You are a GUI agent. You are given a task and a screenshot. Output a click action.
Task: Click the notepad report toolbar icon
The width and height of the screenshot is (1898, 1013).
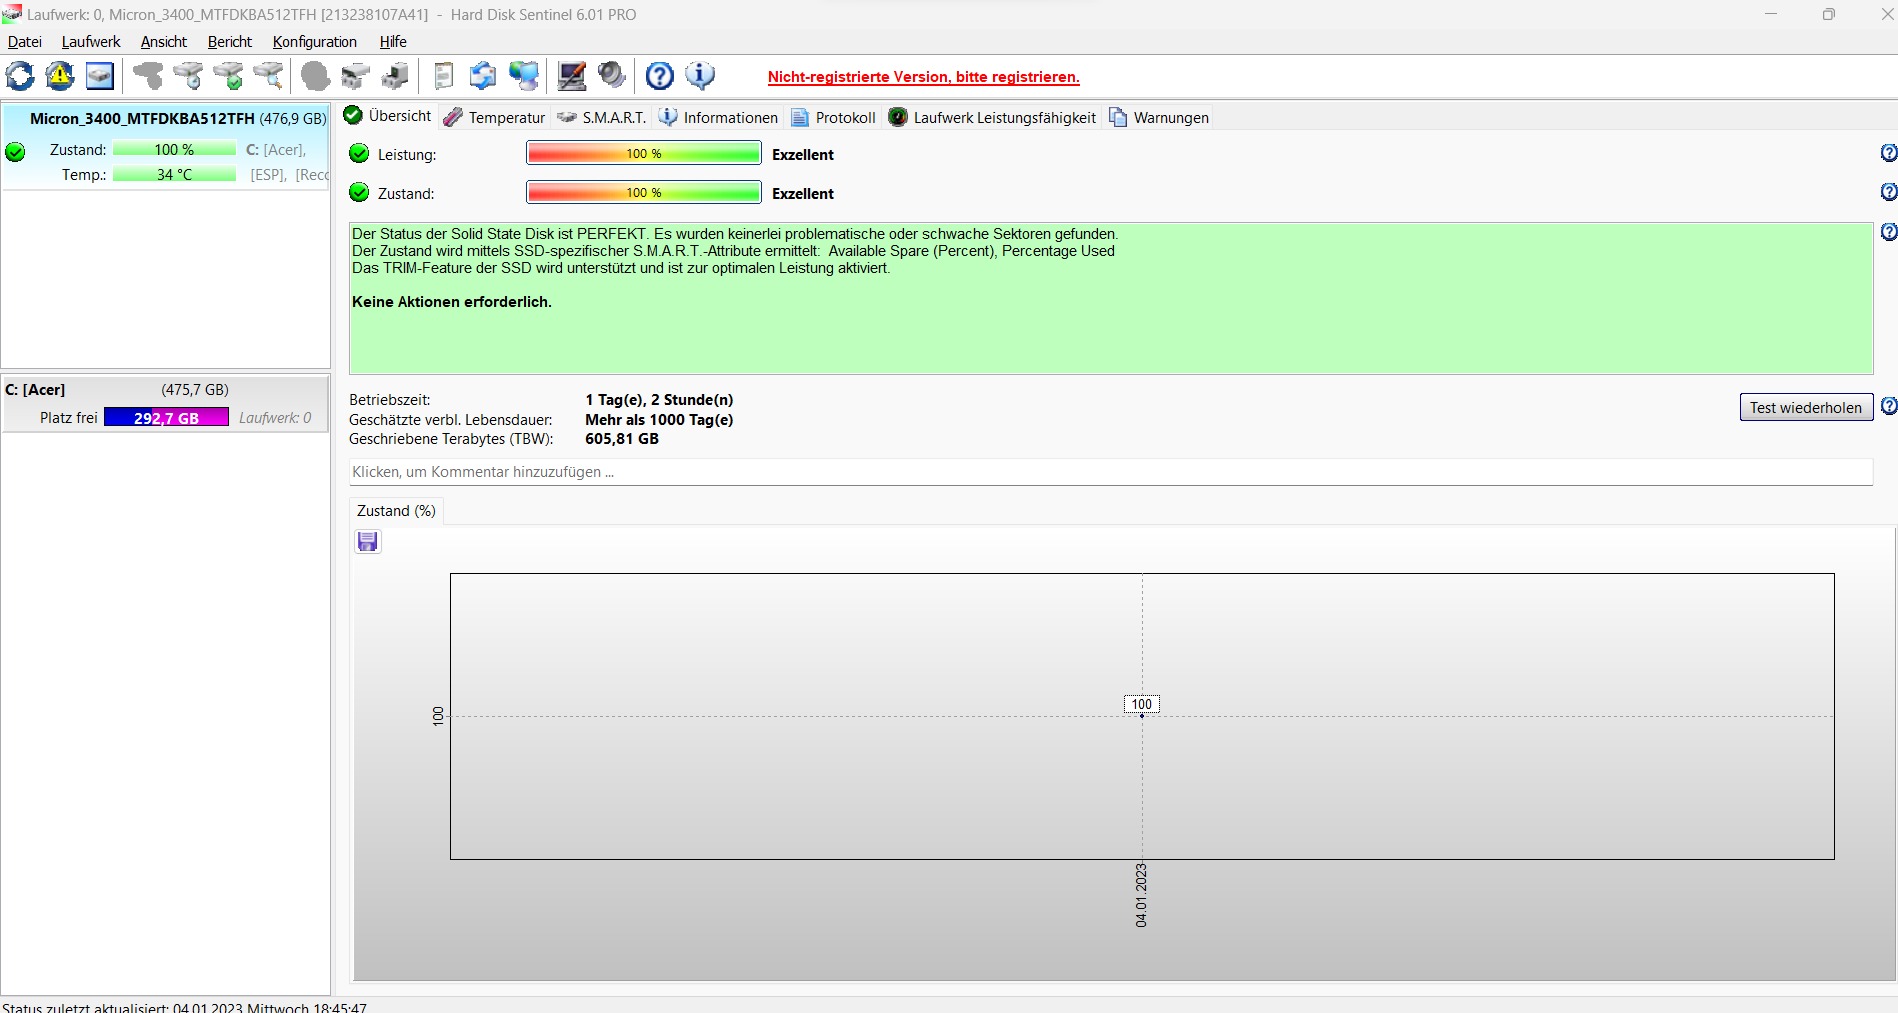point(443,76)
